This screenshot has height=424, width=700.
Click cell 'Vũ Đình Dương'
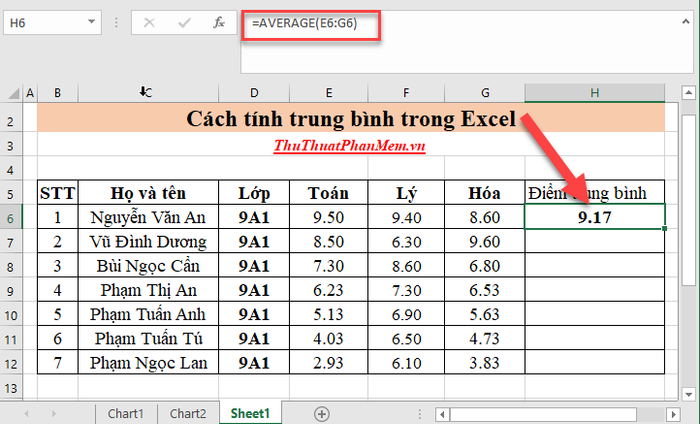(x=148, y=241)
